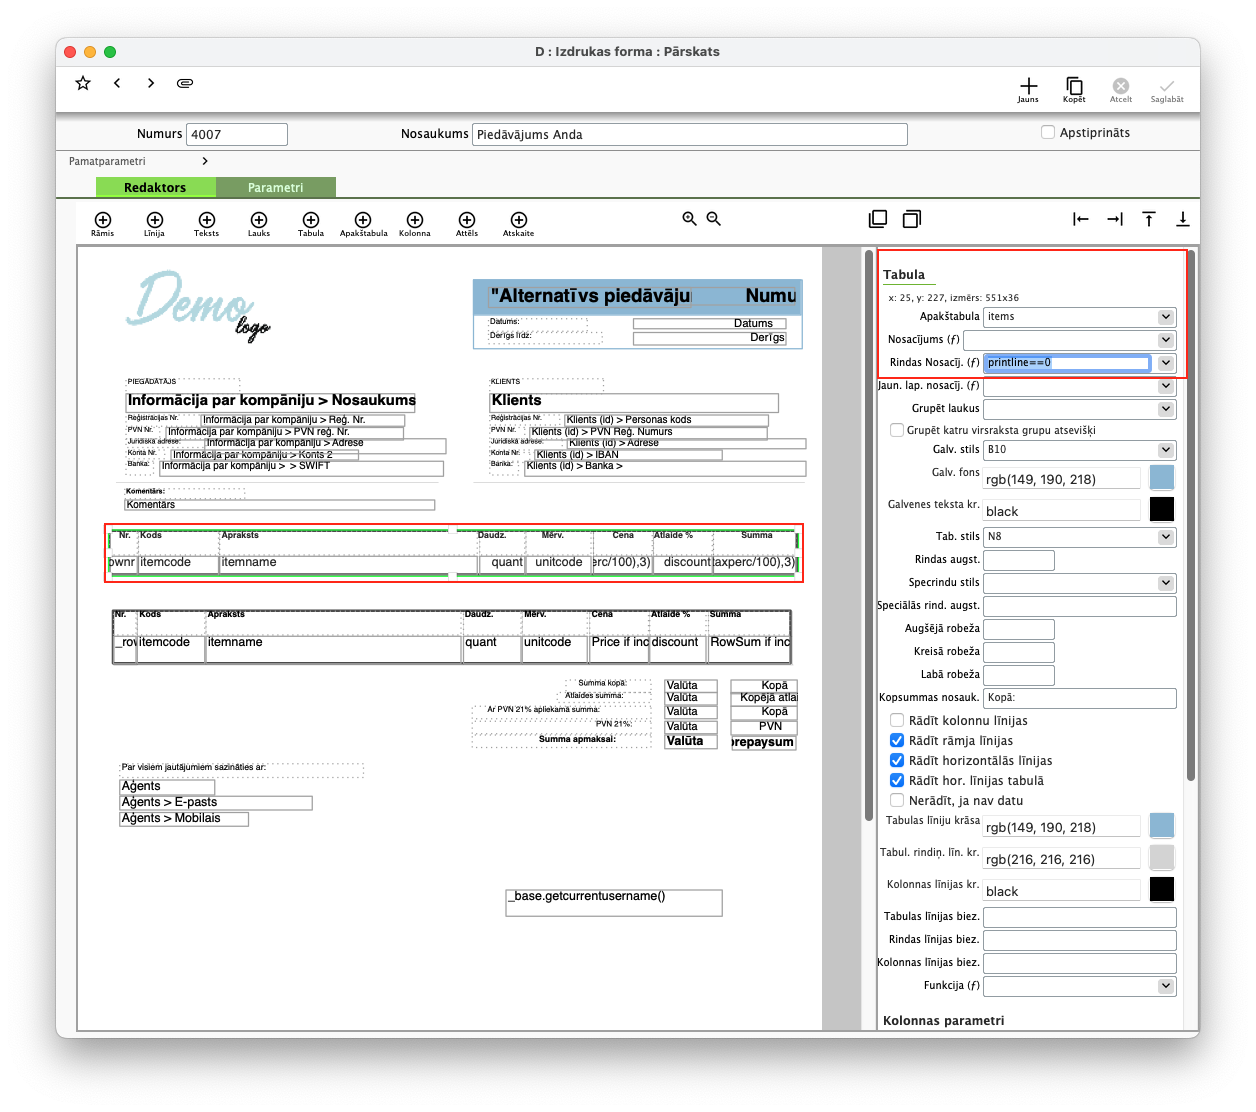Select the Demo logo image on canvas
Viewport: 1256px width, 1112px height.
[x=198, y=305]
